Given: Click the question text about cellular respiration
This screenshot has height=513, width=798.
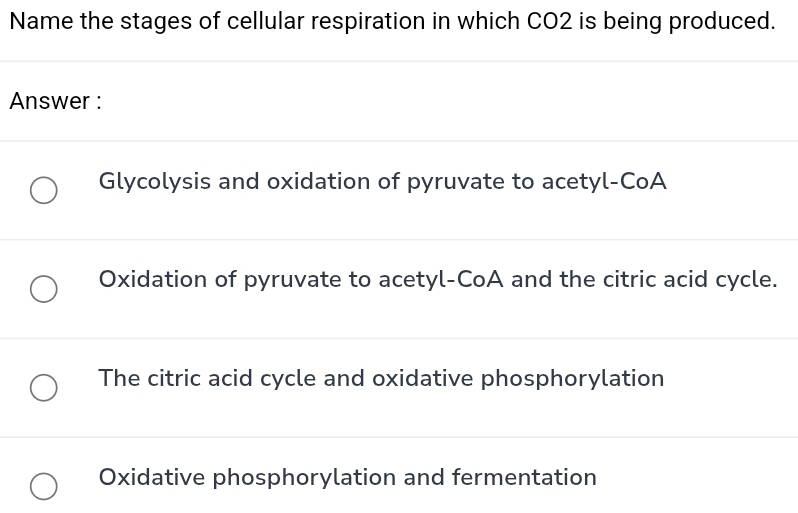Looking at the screenshot, I should click(x=392, y=21).
